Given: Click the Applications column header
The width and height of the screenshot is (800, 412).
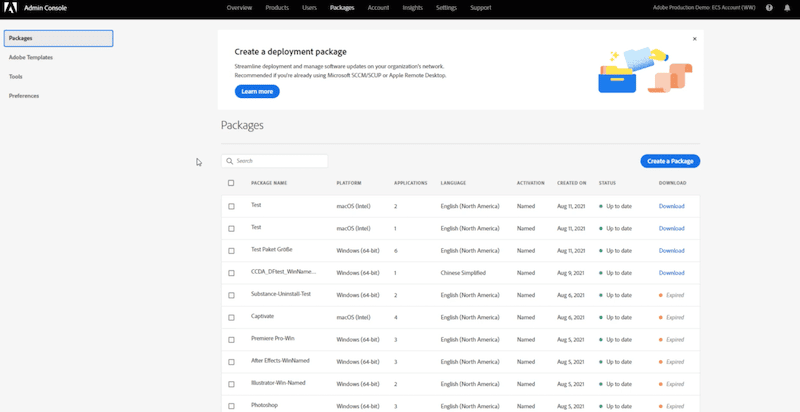Looking at the screenshot, I should coord(411,183).
